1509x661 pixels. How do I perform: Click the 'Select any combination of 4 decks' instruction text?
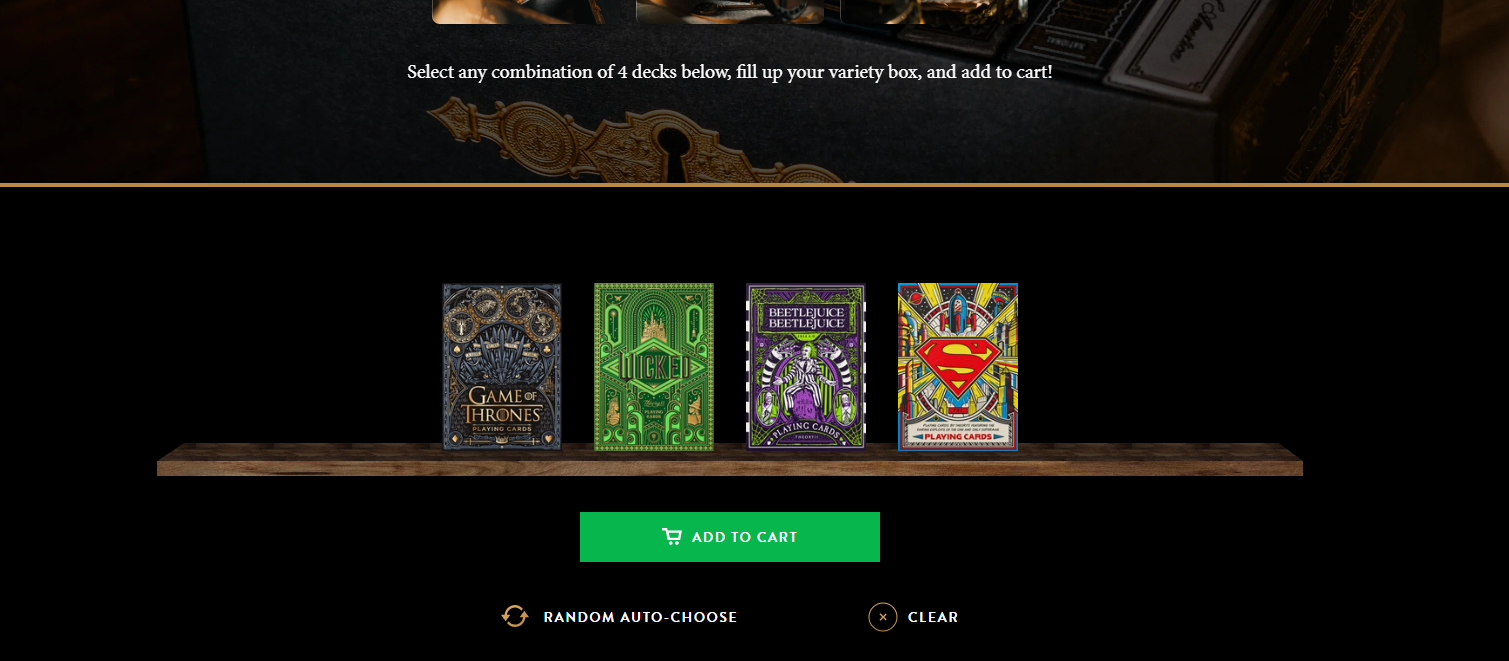pos(730,72)
